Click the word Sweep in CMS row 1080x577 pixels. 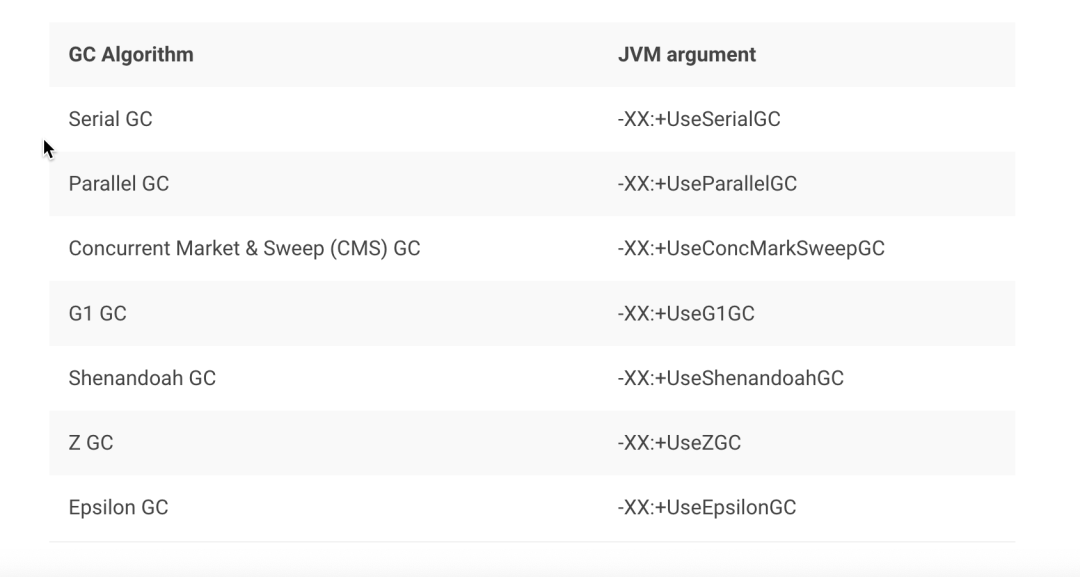click(292, 248)
